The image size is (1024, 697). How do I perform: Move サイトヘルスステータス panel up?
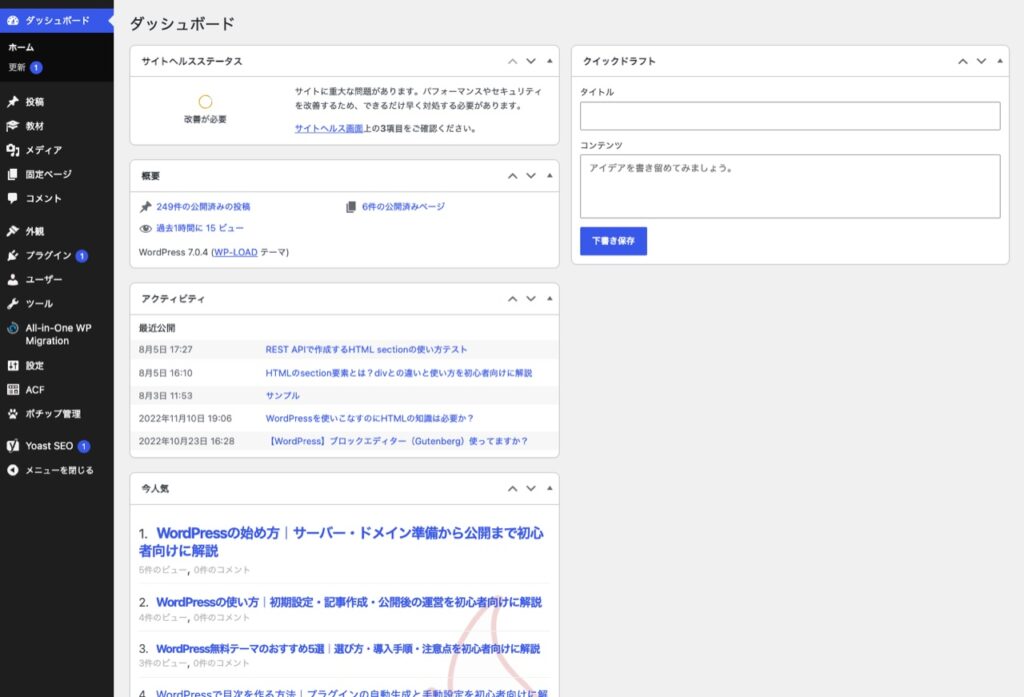513,61
